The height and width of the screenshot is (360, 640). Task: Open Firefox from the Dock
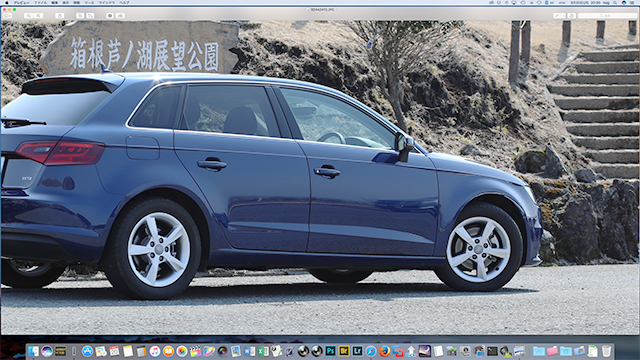(x=384, y=351)
